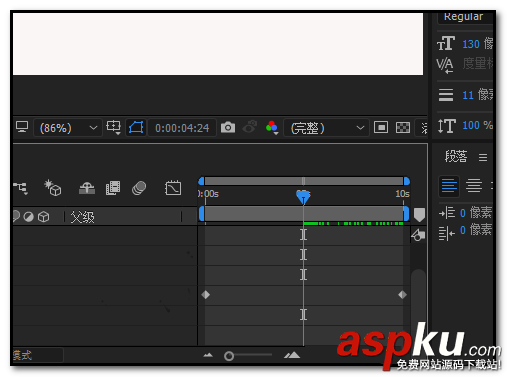Select center align text button
This screenshot has height=377, width=507.
coord(474,186)
